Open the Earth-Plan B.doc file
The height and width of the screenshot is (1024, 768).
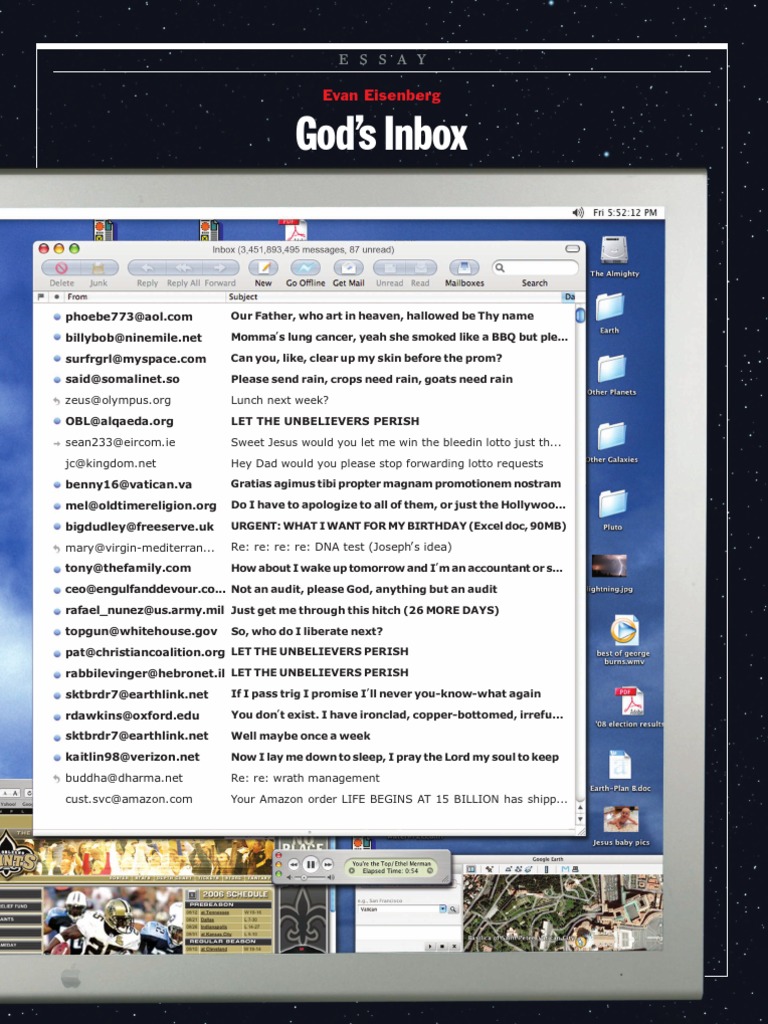coord(620,765)
